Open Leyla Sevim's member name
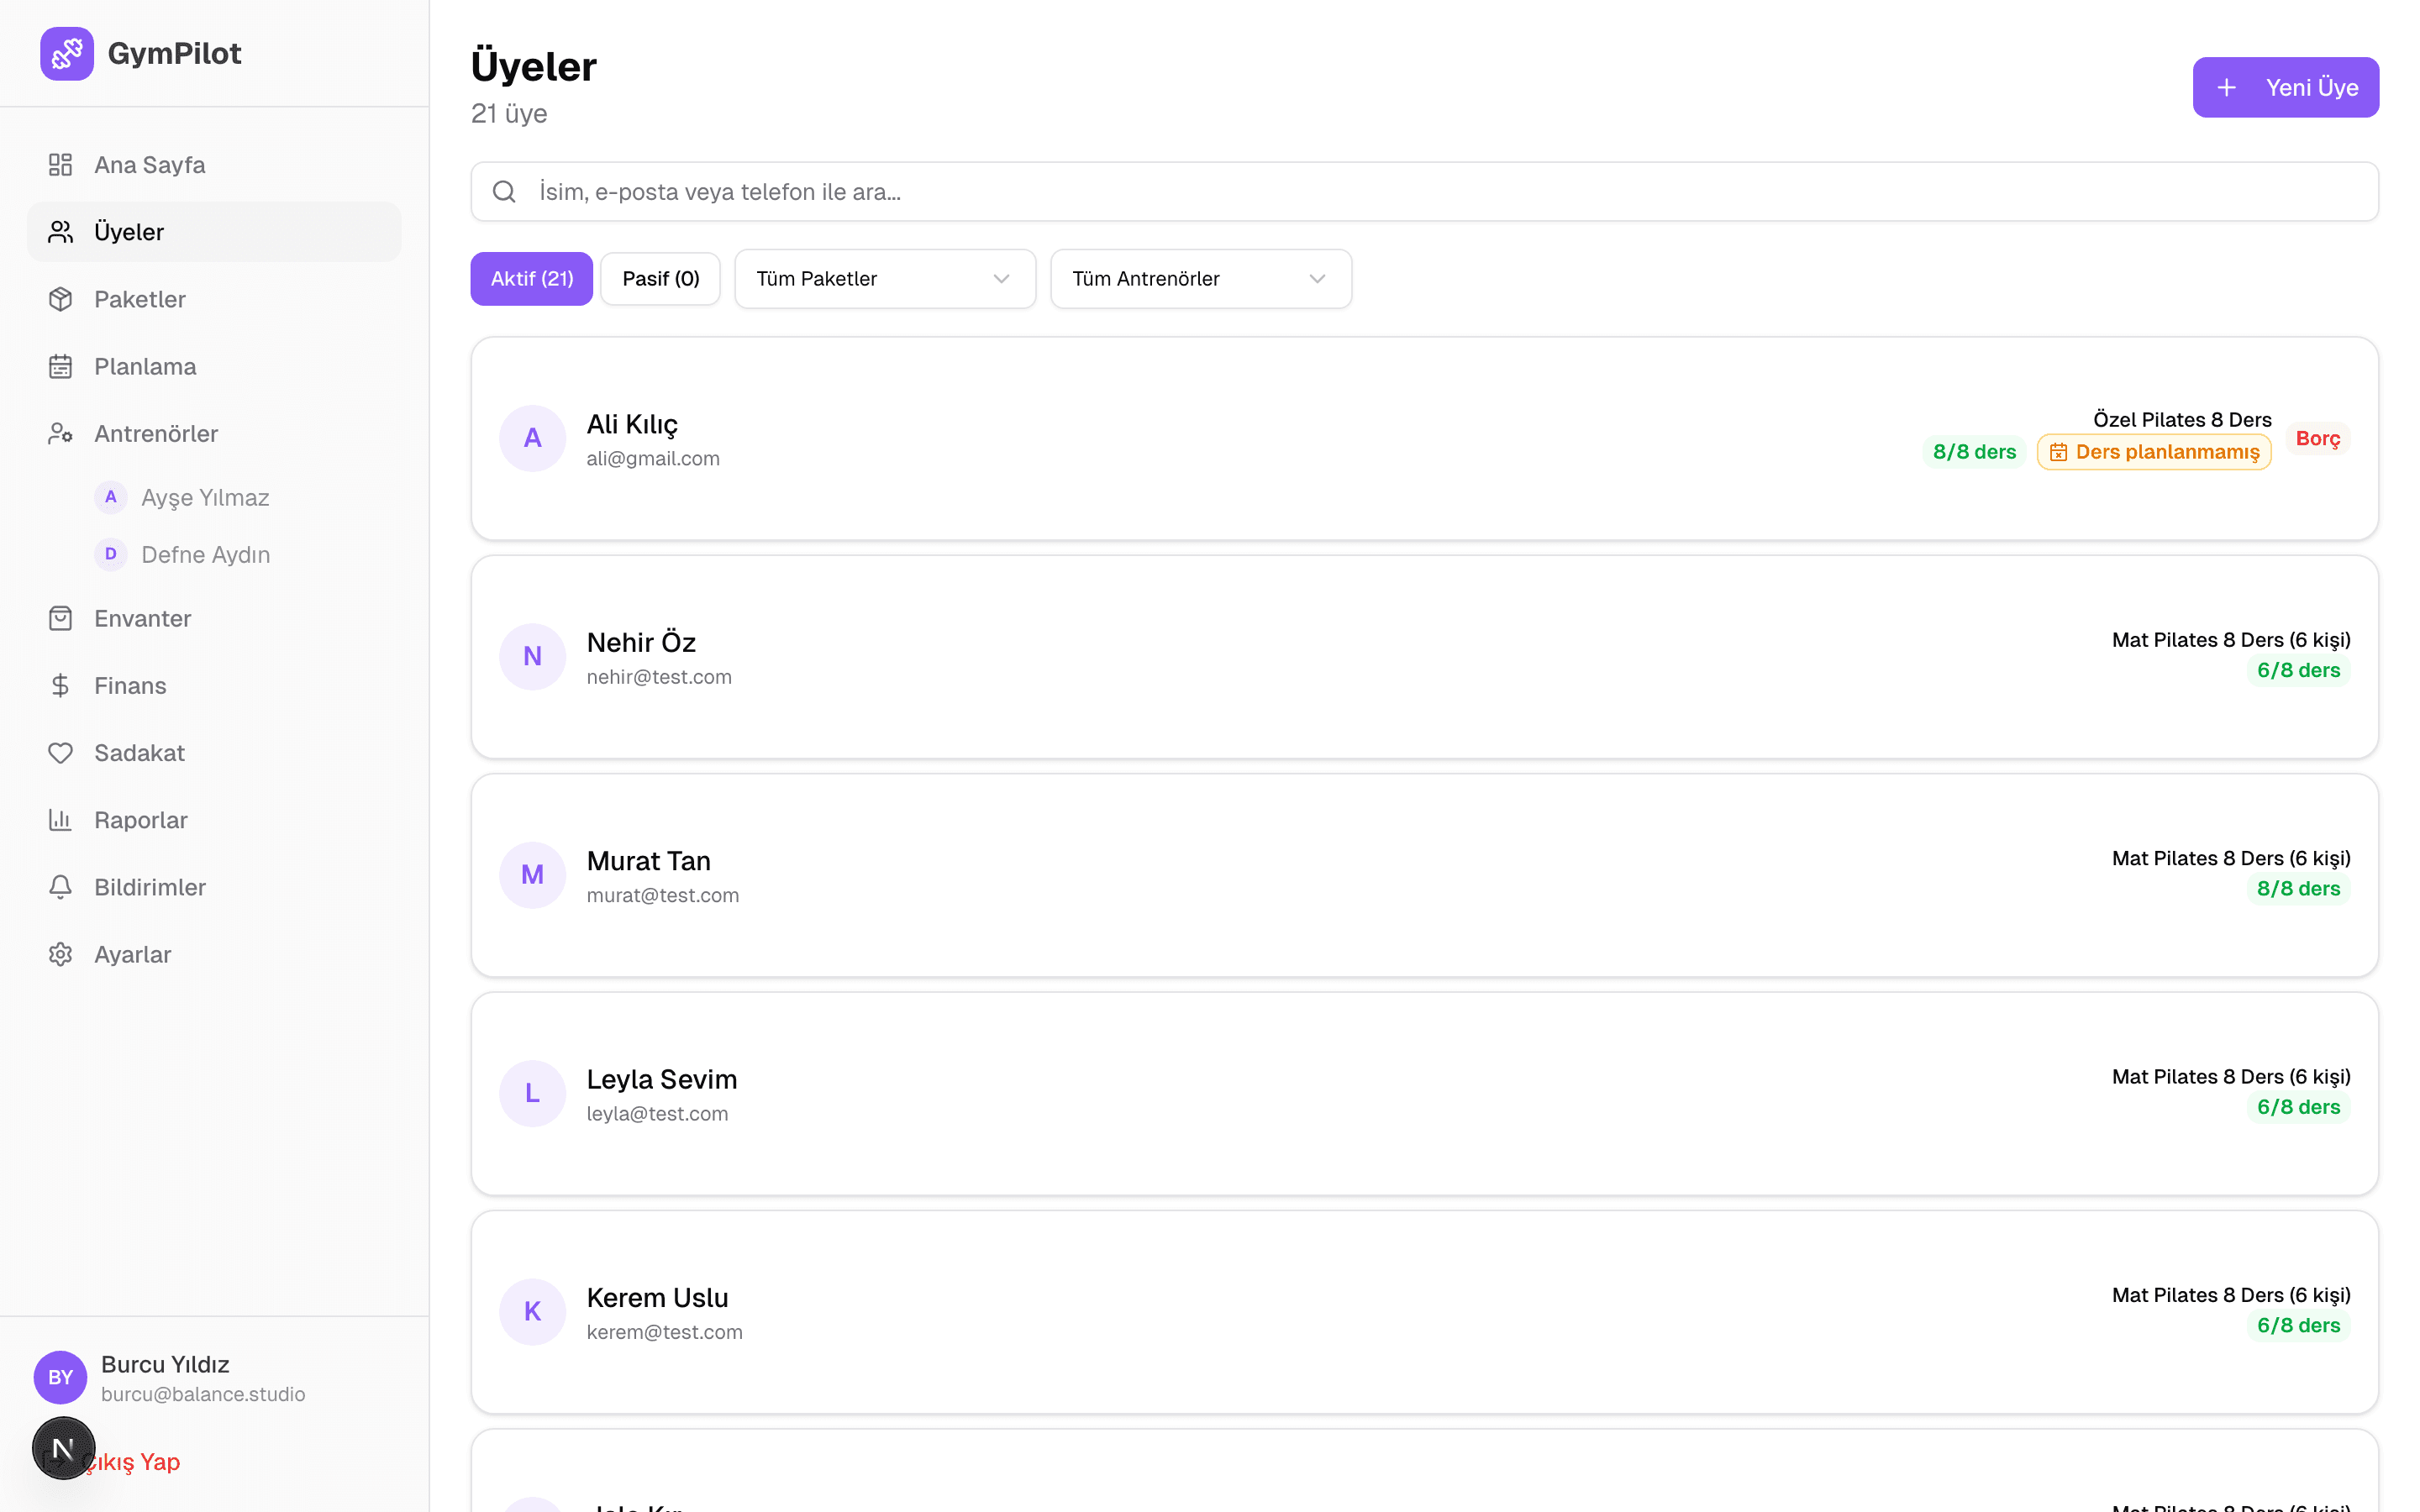The image size is (2420, 1512). (x=661, y=1079)
